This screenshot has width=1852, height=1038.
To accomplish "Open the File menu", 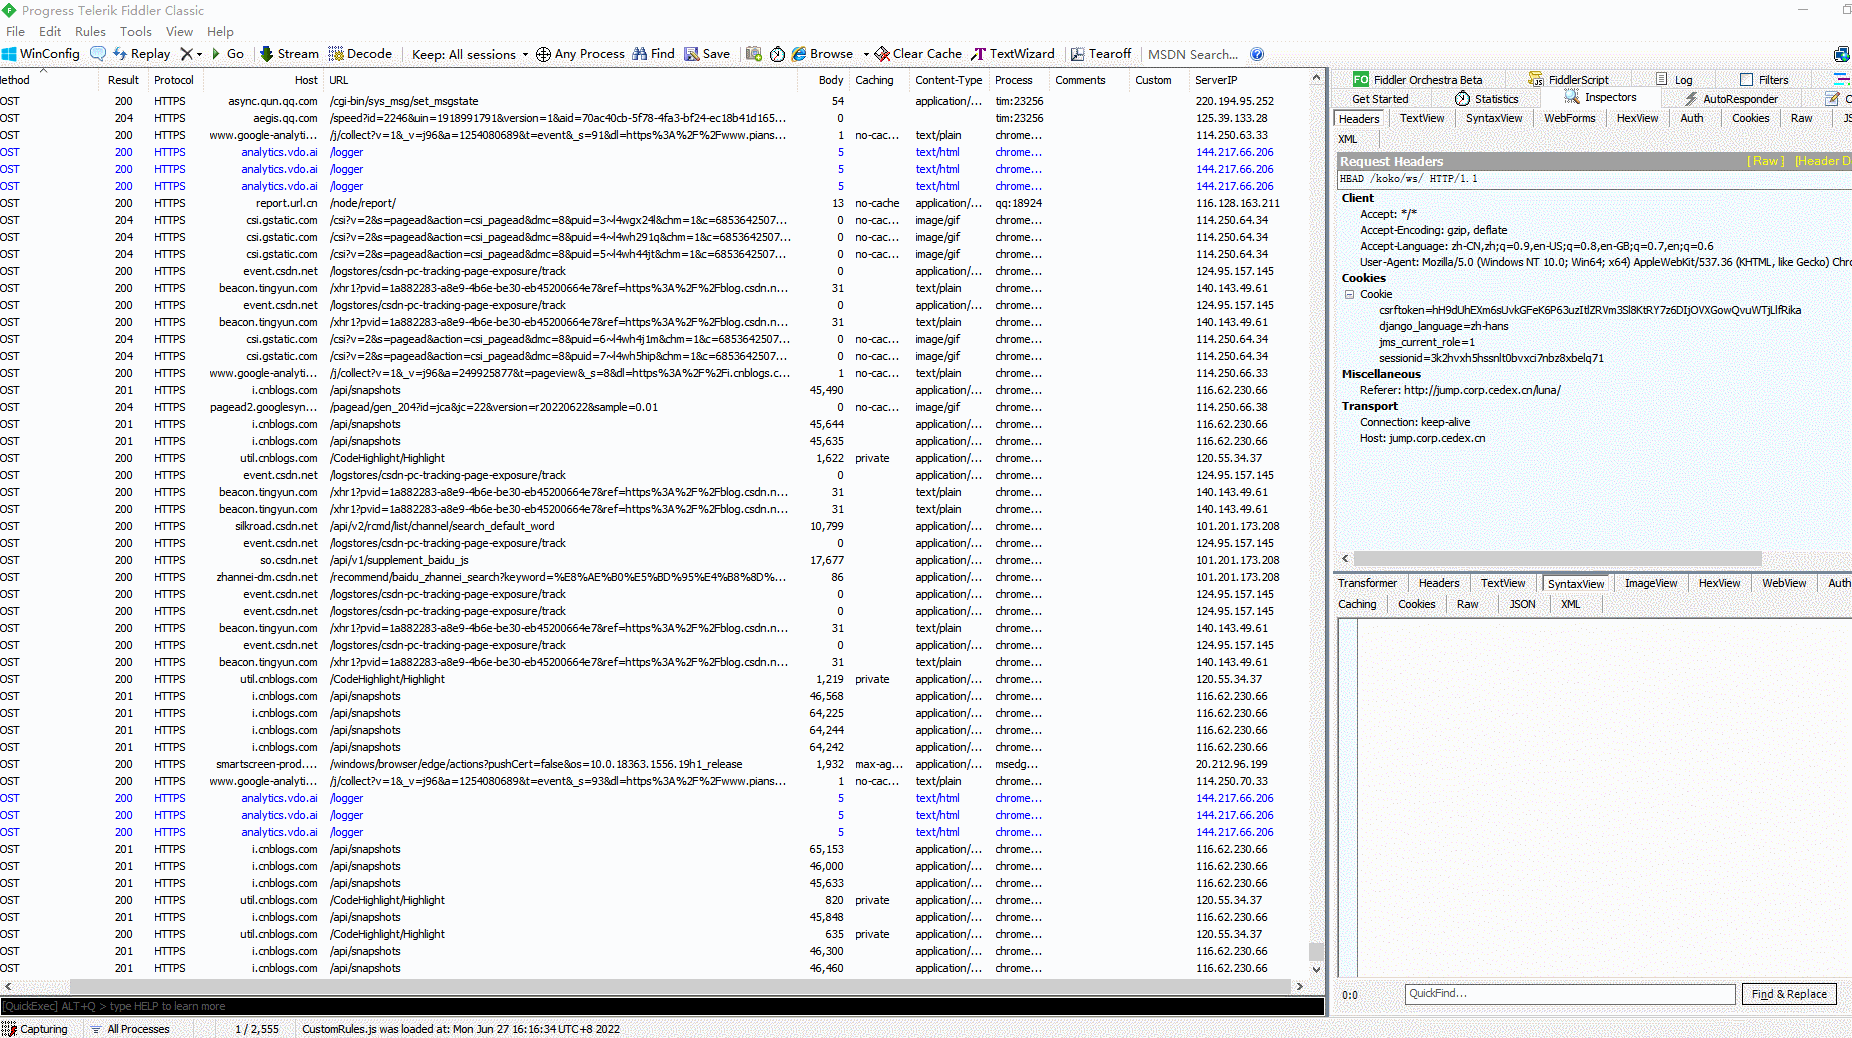I will tap(15, 31).
